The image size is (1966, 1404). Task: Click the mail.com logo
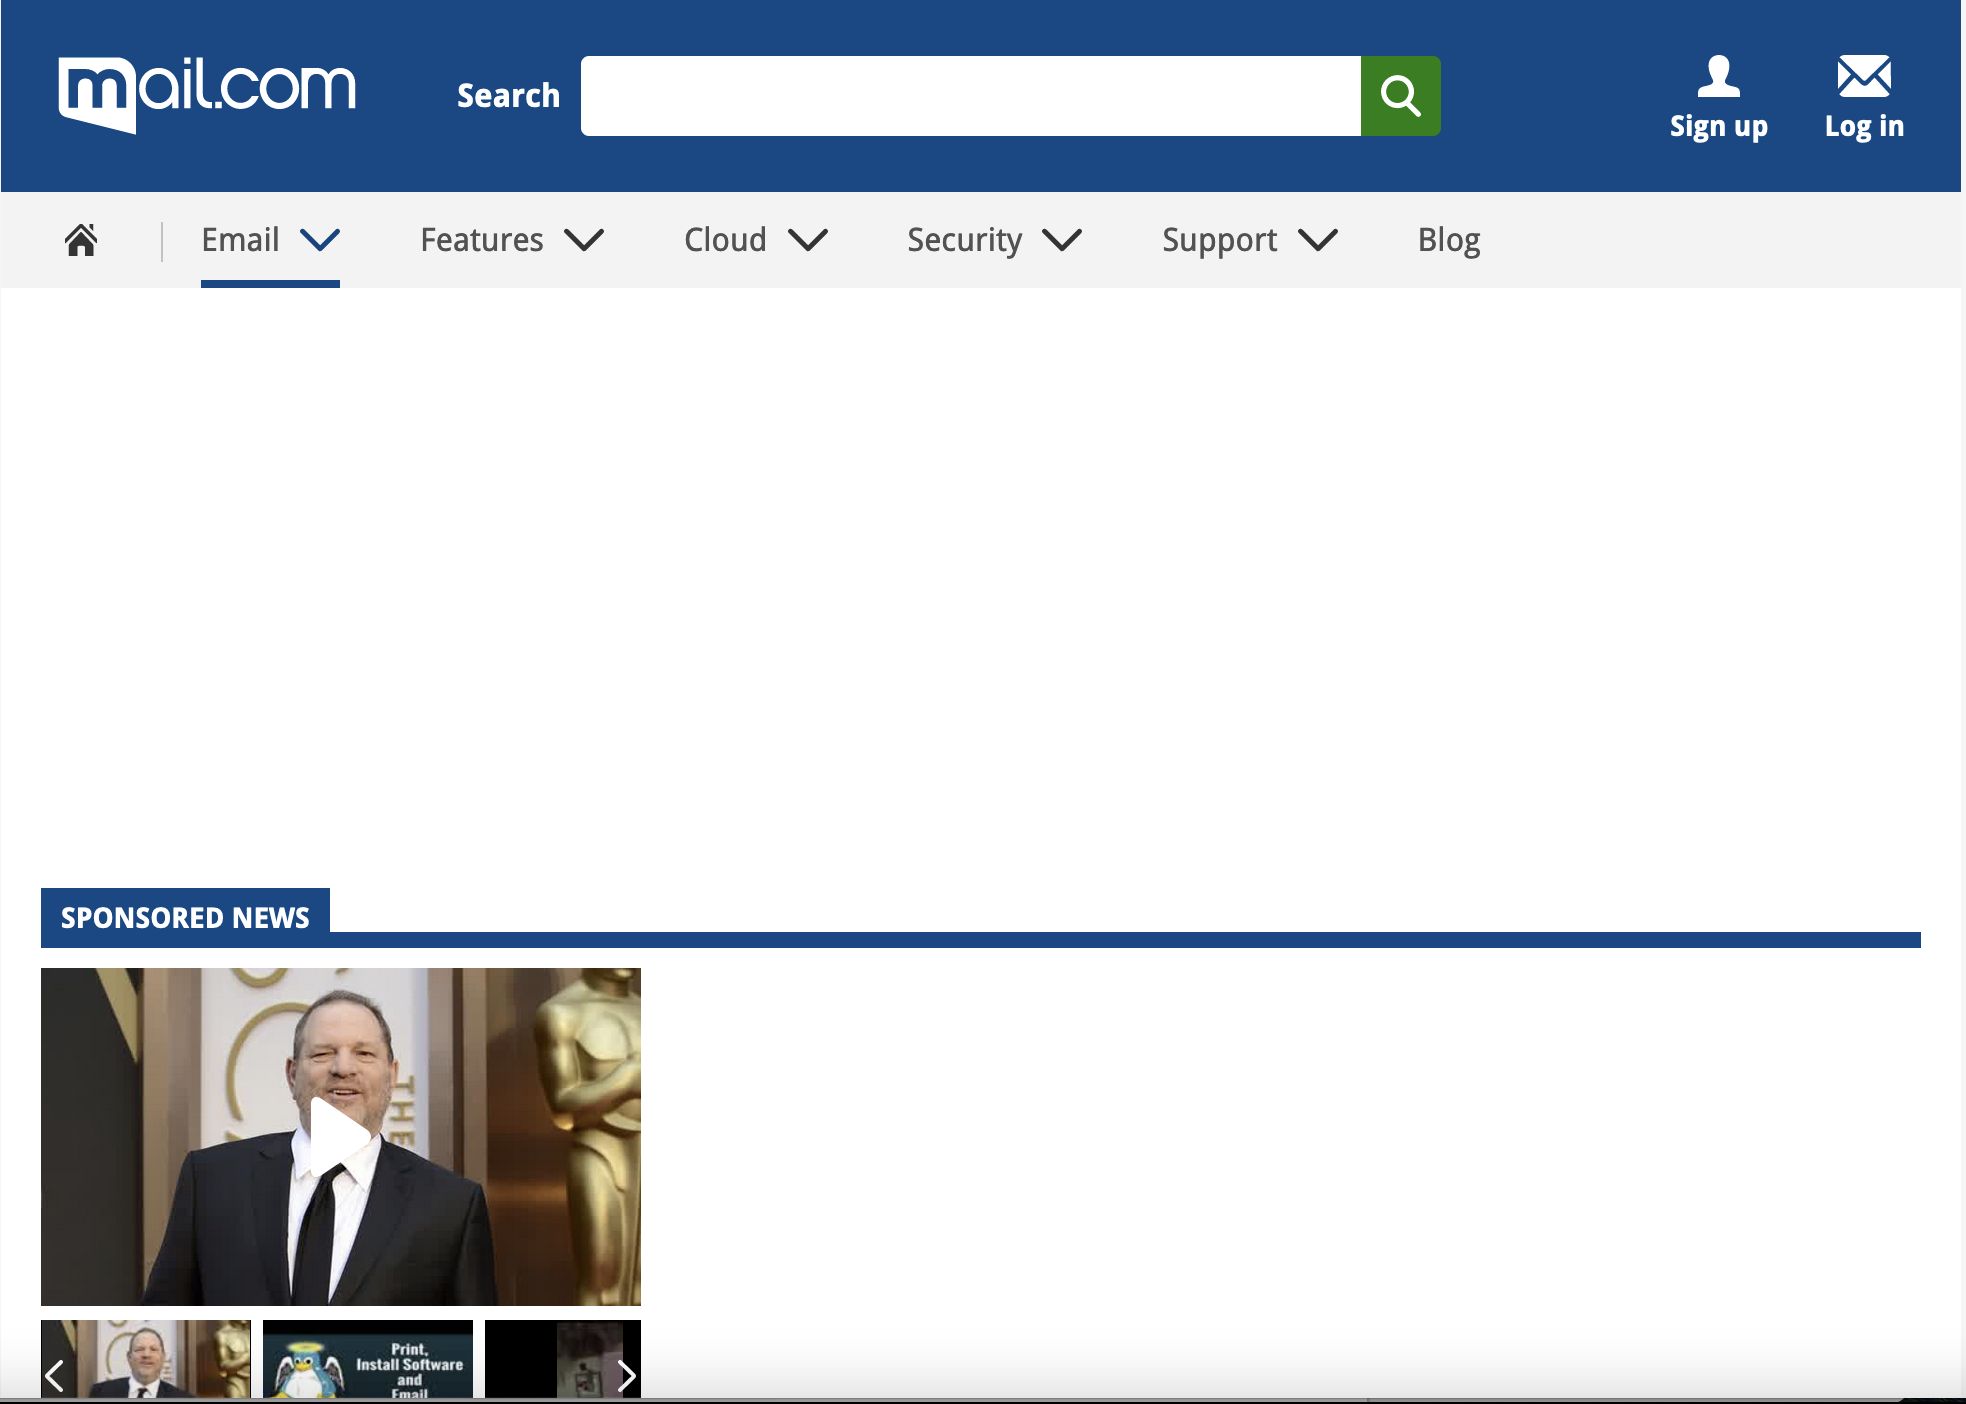click(x=207, y=94)
